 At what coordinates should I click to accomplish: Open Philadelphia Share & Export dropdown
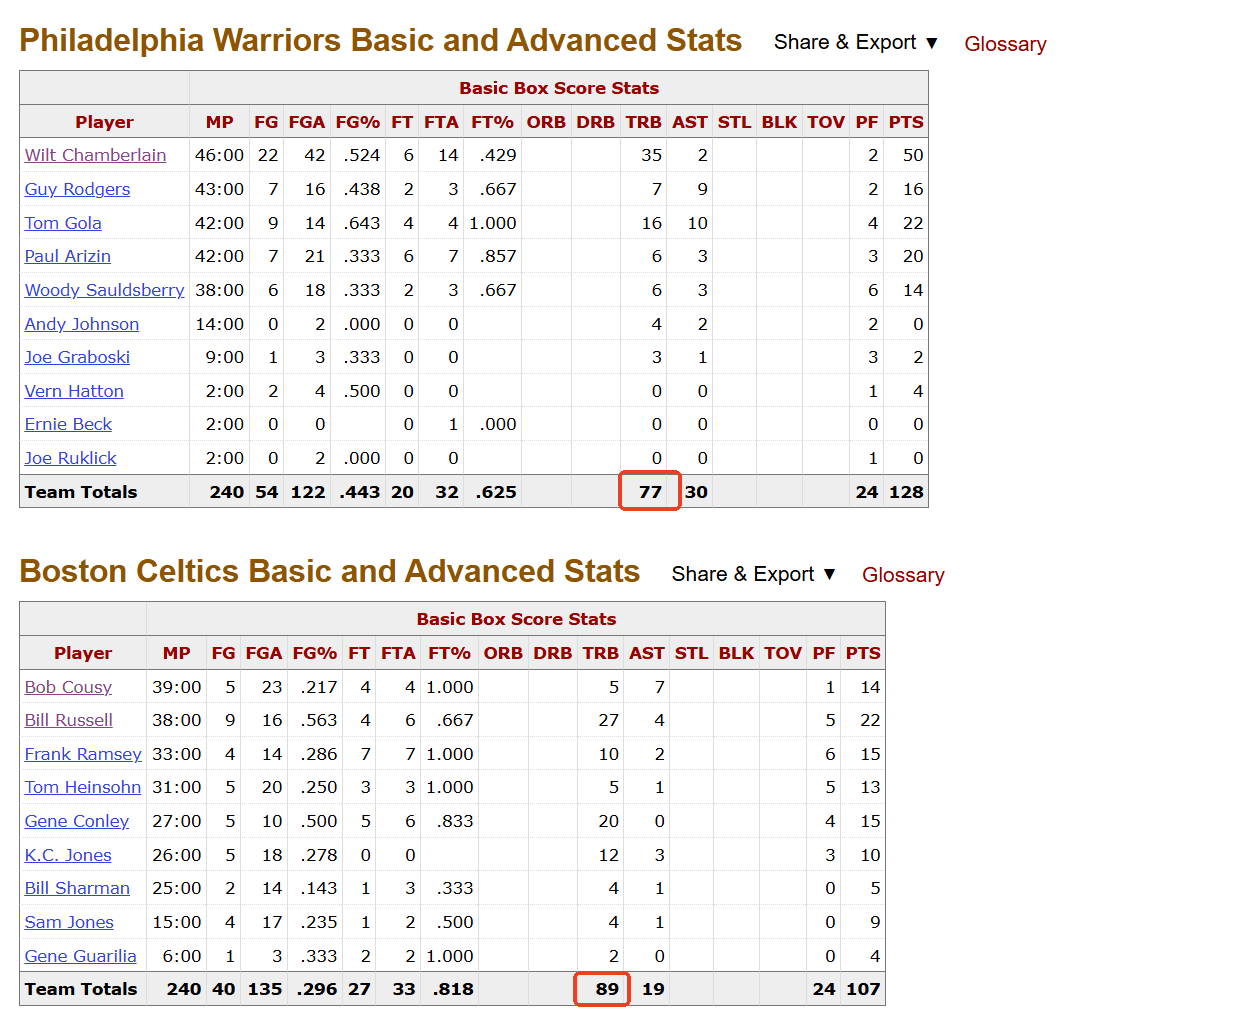pos(856,42)
